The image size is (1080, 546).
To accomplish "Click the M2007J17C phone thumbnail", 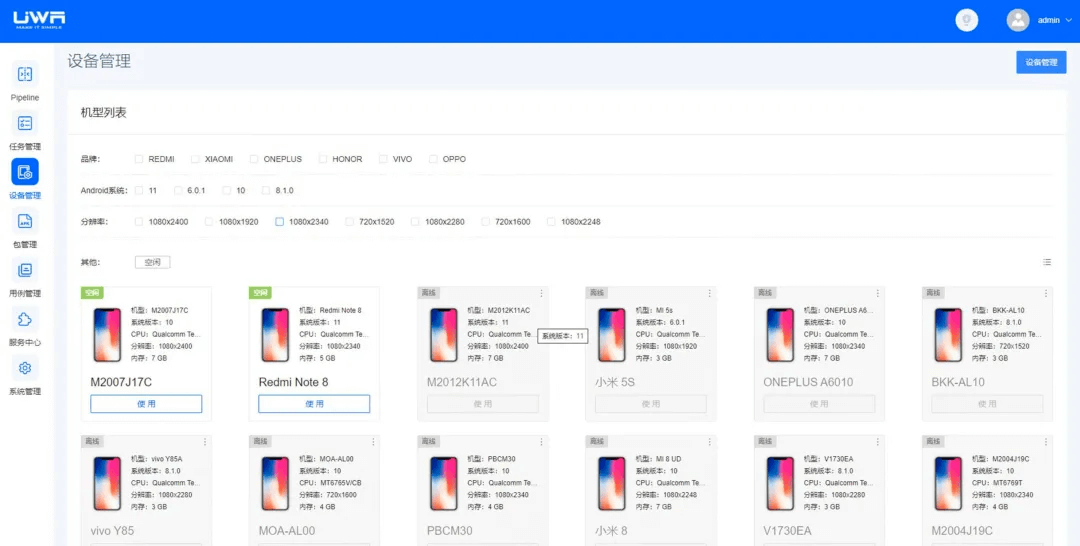I will (107, 335).
